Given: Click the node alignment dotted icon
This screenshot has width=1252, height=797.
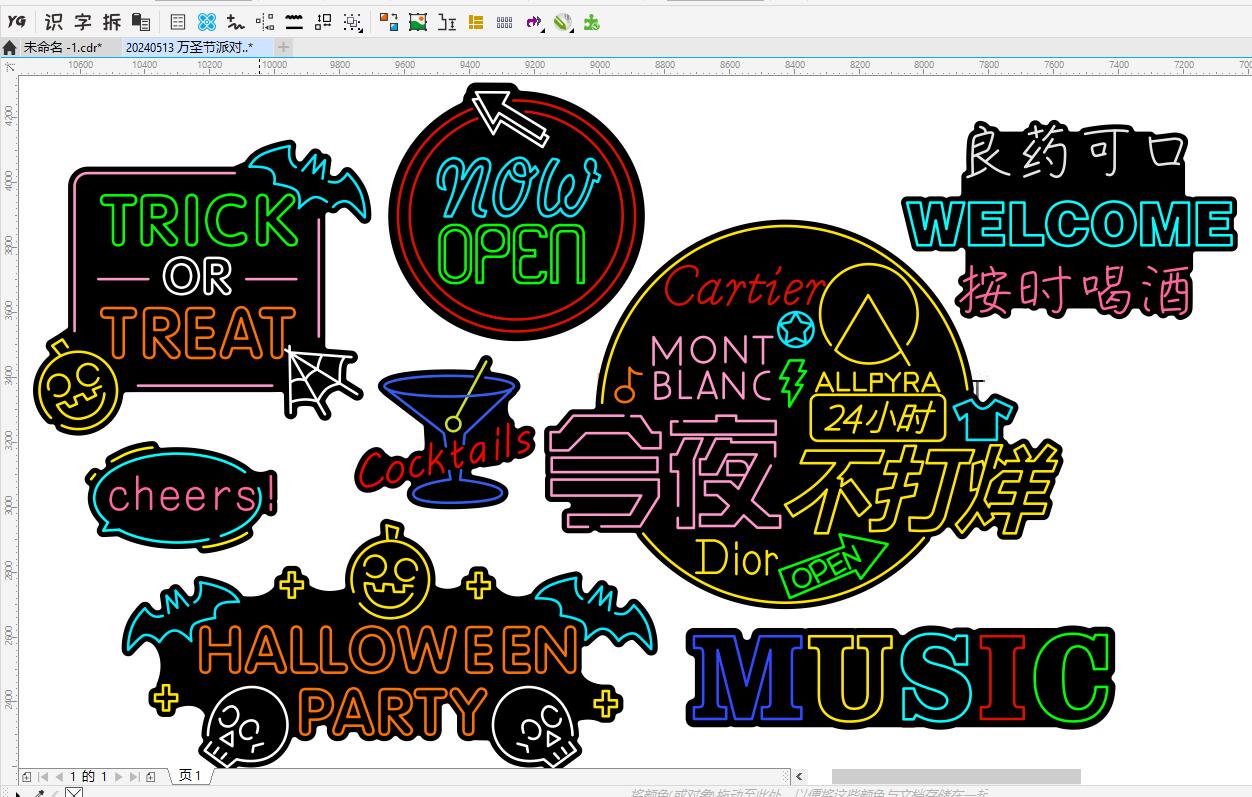Looking at the screenshot, I should tap(265, 21).
